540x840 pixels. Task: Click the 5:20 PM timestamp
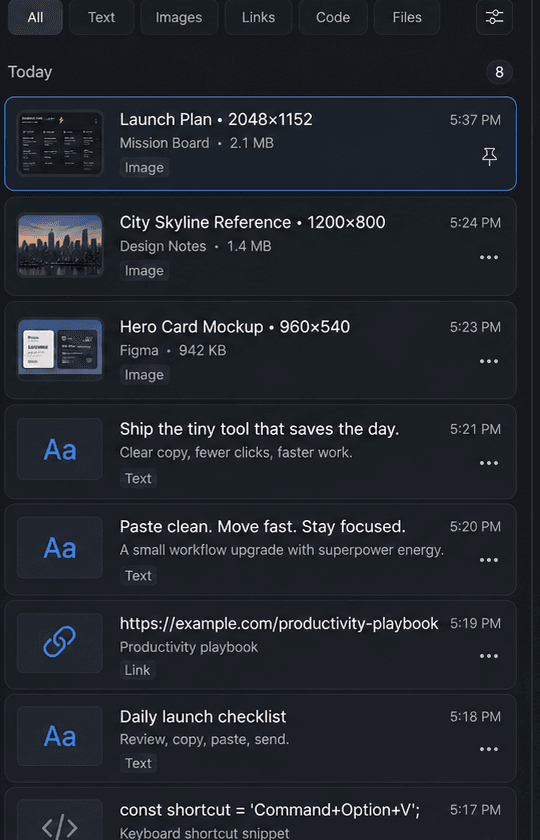[475, 527]
